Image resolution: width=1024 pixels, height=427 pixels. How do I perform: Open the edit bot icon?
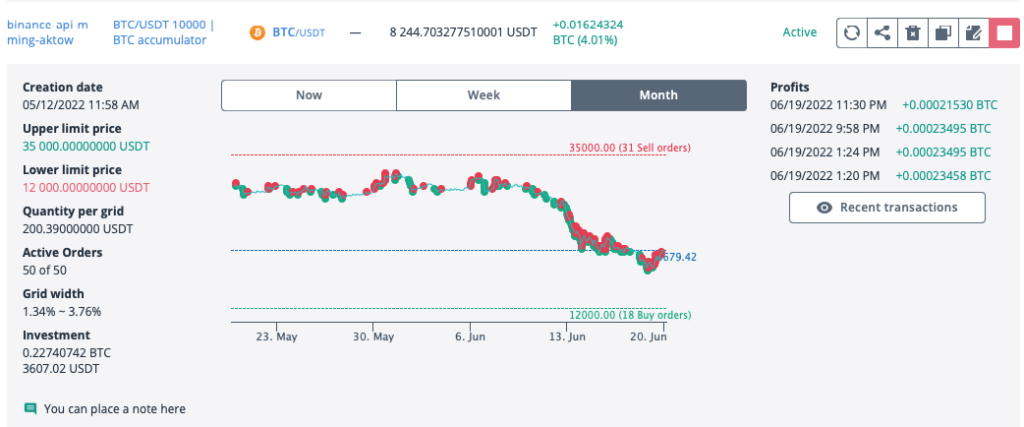click(x=971, y=32)
